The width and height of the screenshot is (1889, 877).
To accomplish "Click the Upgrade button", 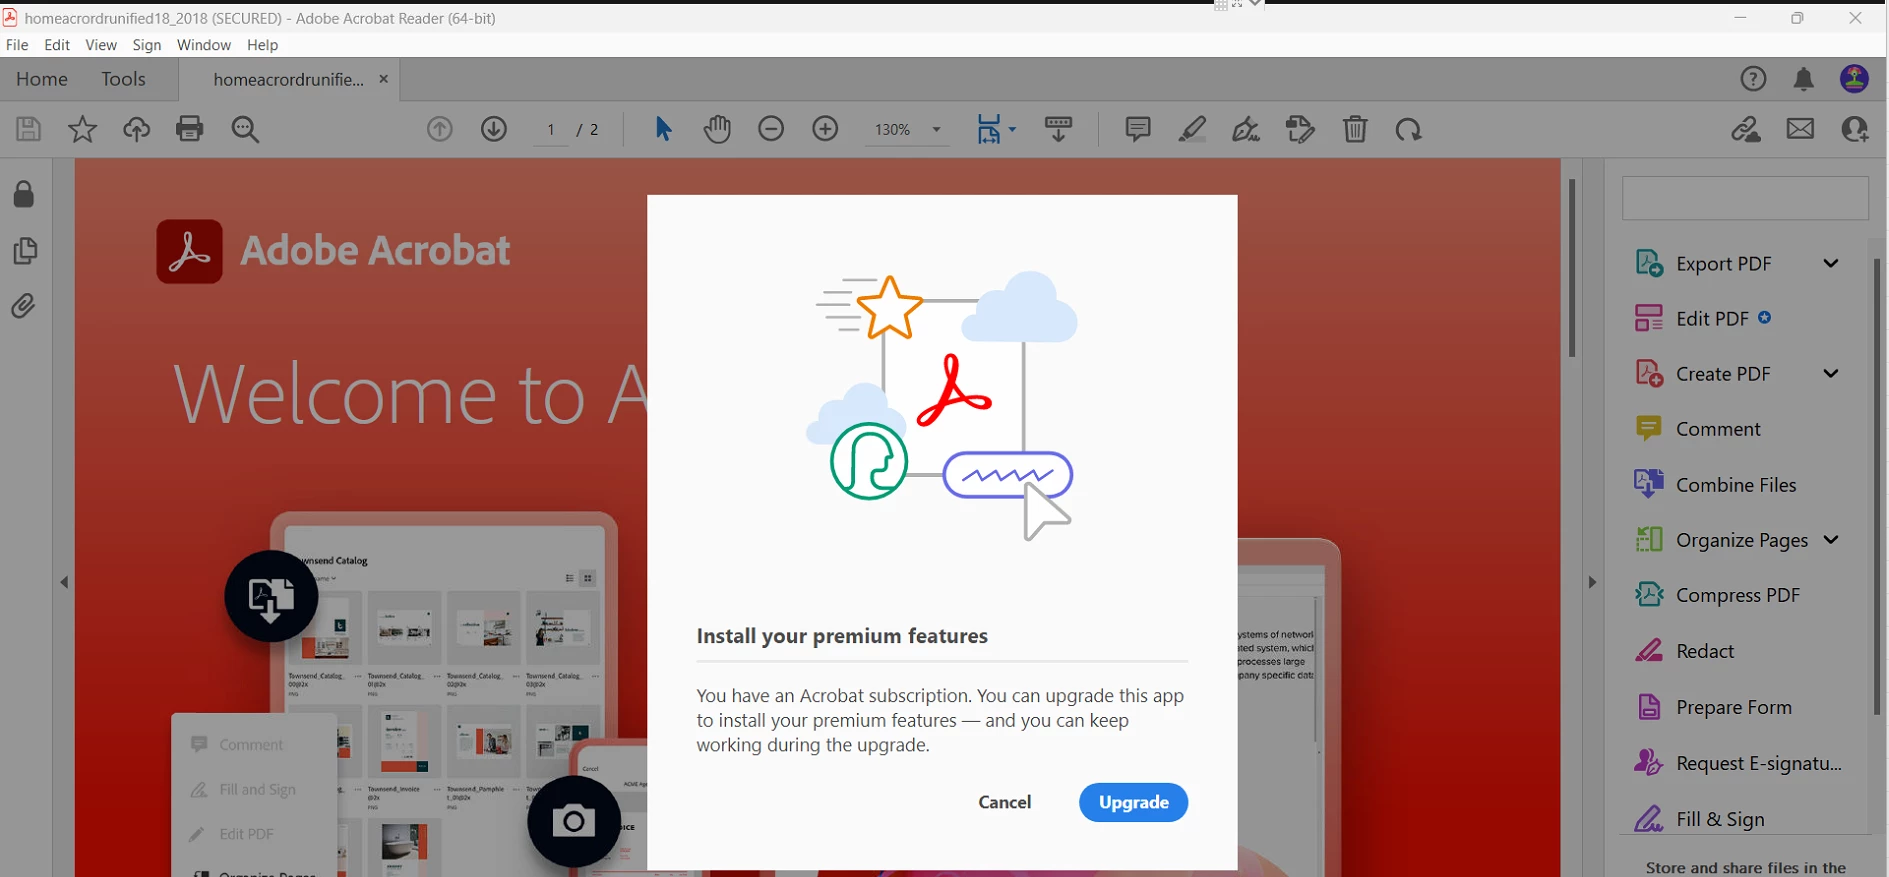I will point(1133,802).
